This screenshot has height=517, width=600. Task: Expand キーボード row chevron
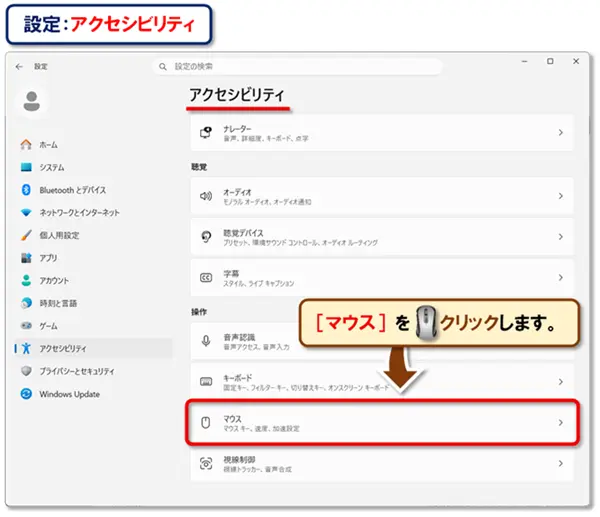coord(561,382)
